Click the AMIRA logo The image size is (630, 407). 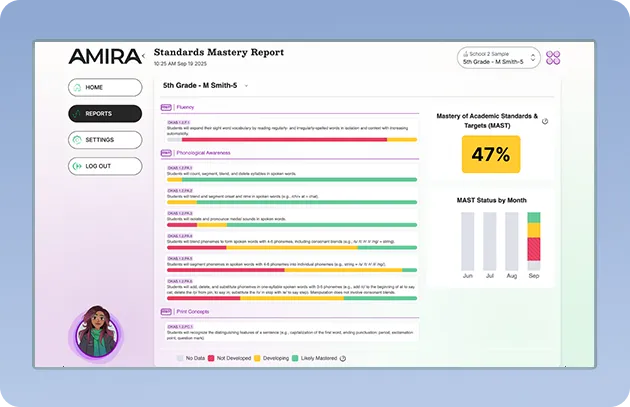(104, 56)
